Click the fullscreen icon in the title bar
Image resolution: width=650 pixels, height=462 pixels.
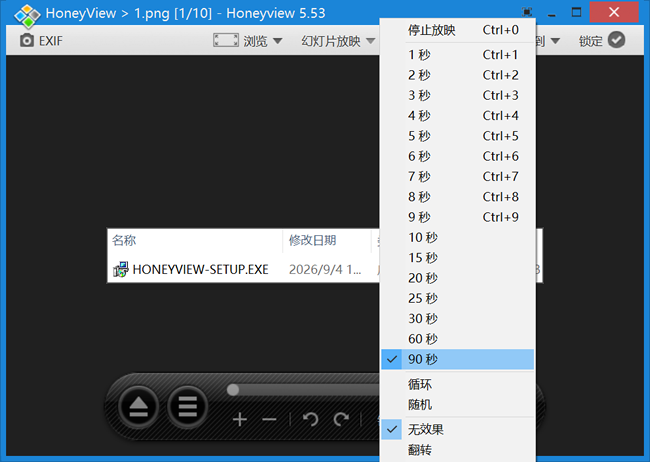click(526, 12)
